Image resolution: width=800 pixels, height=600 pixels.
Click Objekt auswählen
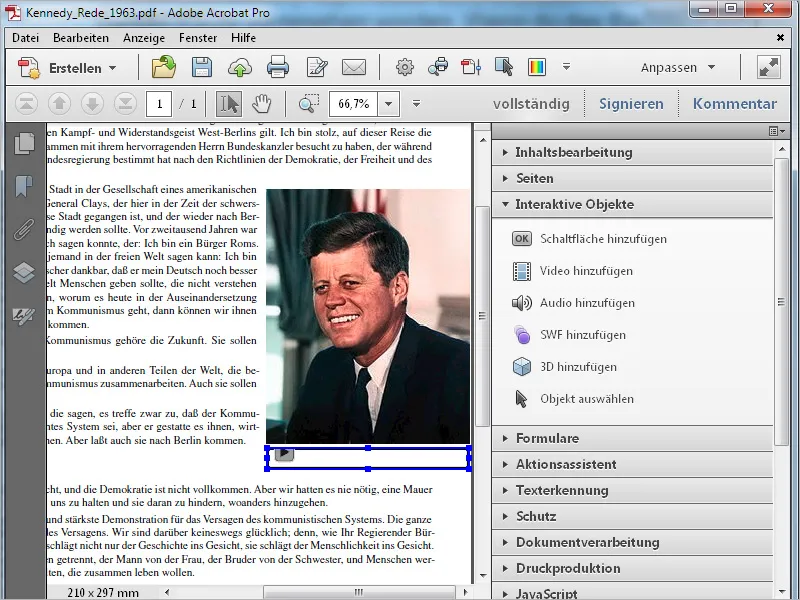click(574, 399)
